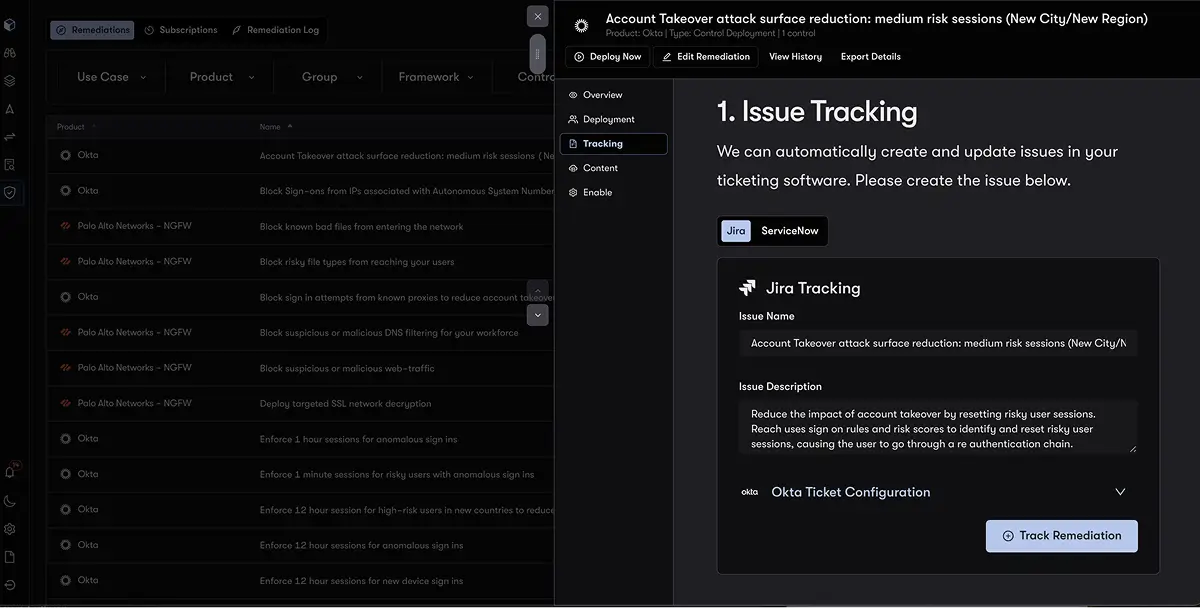
Task: Click the Deploy Now button
Action: [607, 57]
